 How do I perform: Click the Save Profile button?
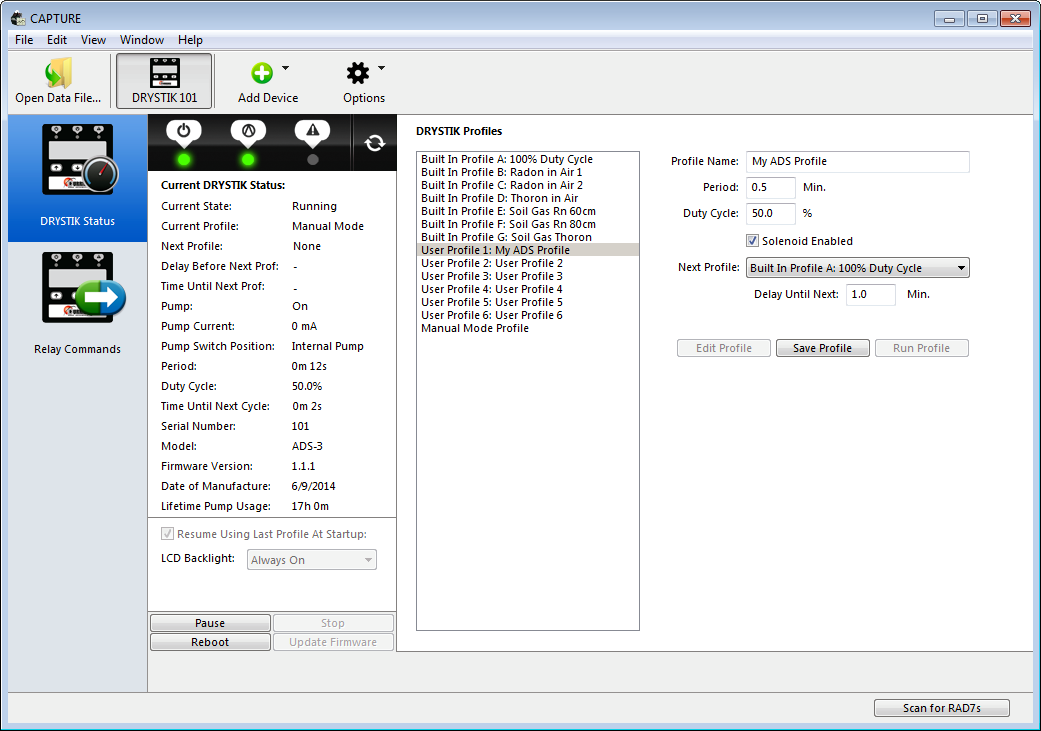pos(822,348)
